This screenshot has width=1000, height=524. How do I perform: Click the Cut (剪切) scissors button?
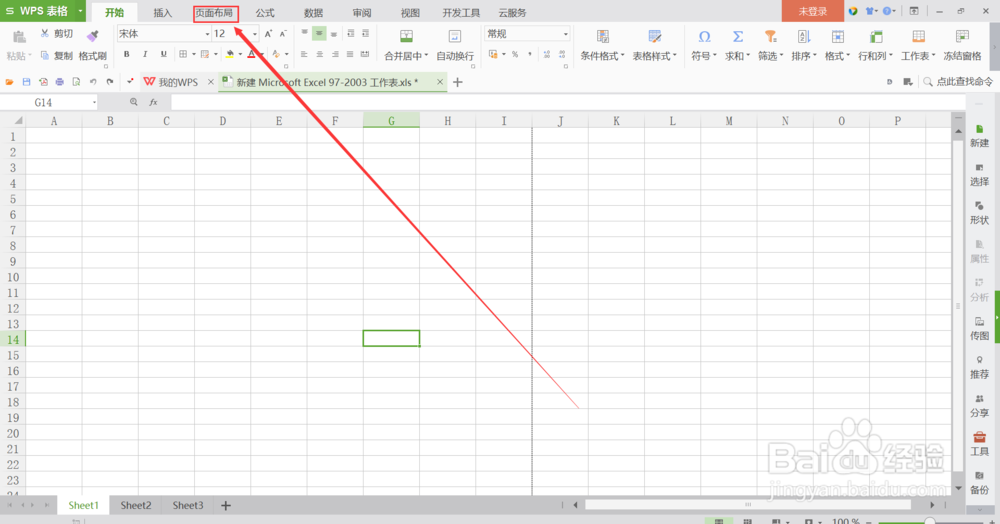coord(57,34)
